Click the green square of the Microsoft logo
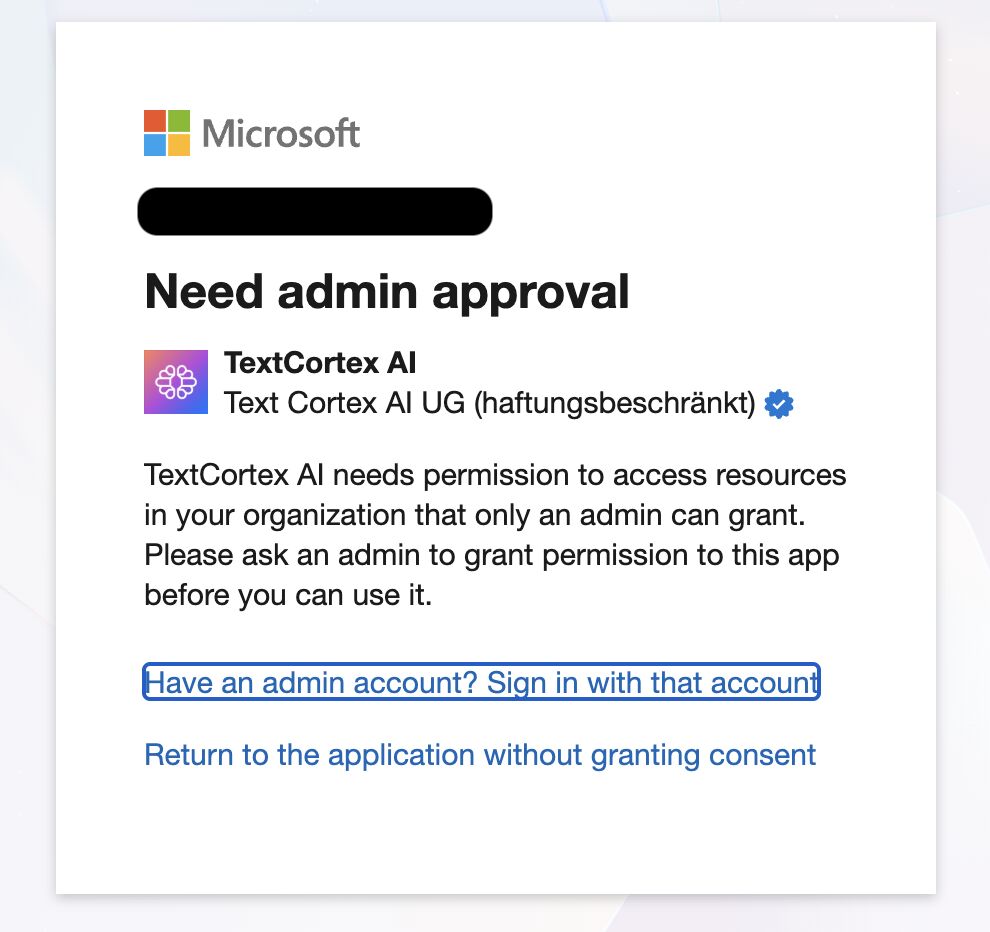 click(x=178, y=121)
